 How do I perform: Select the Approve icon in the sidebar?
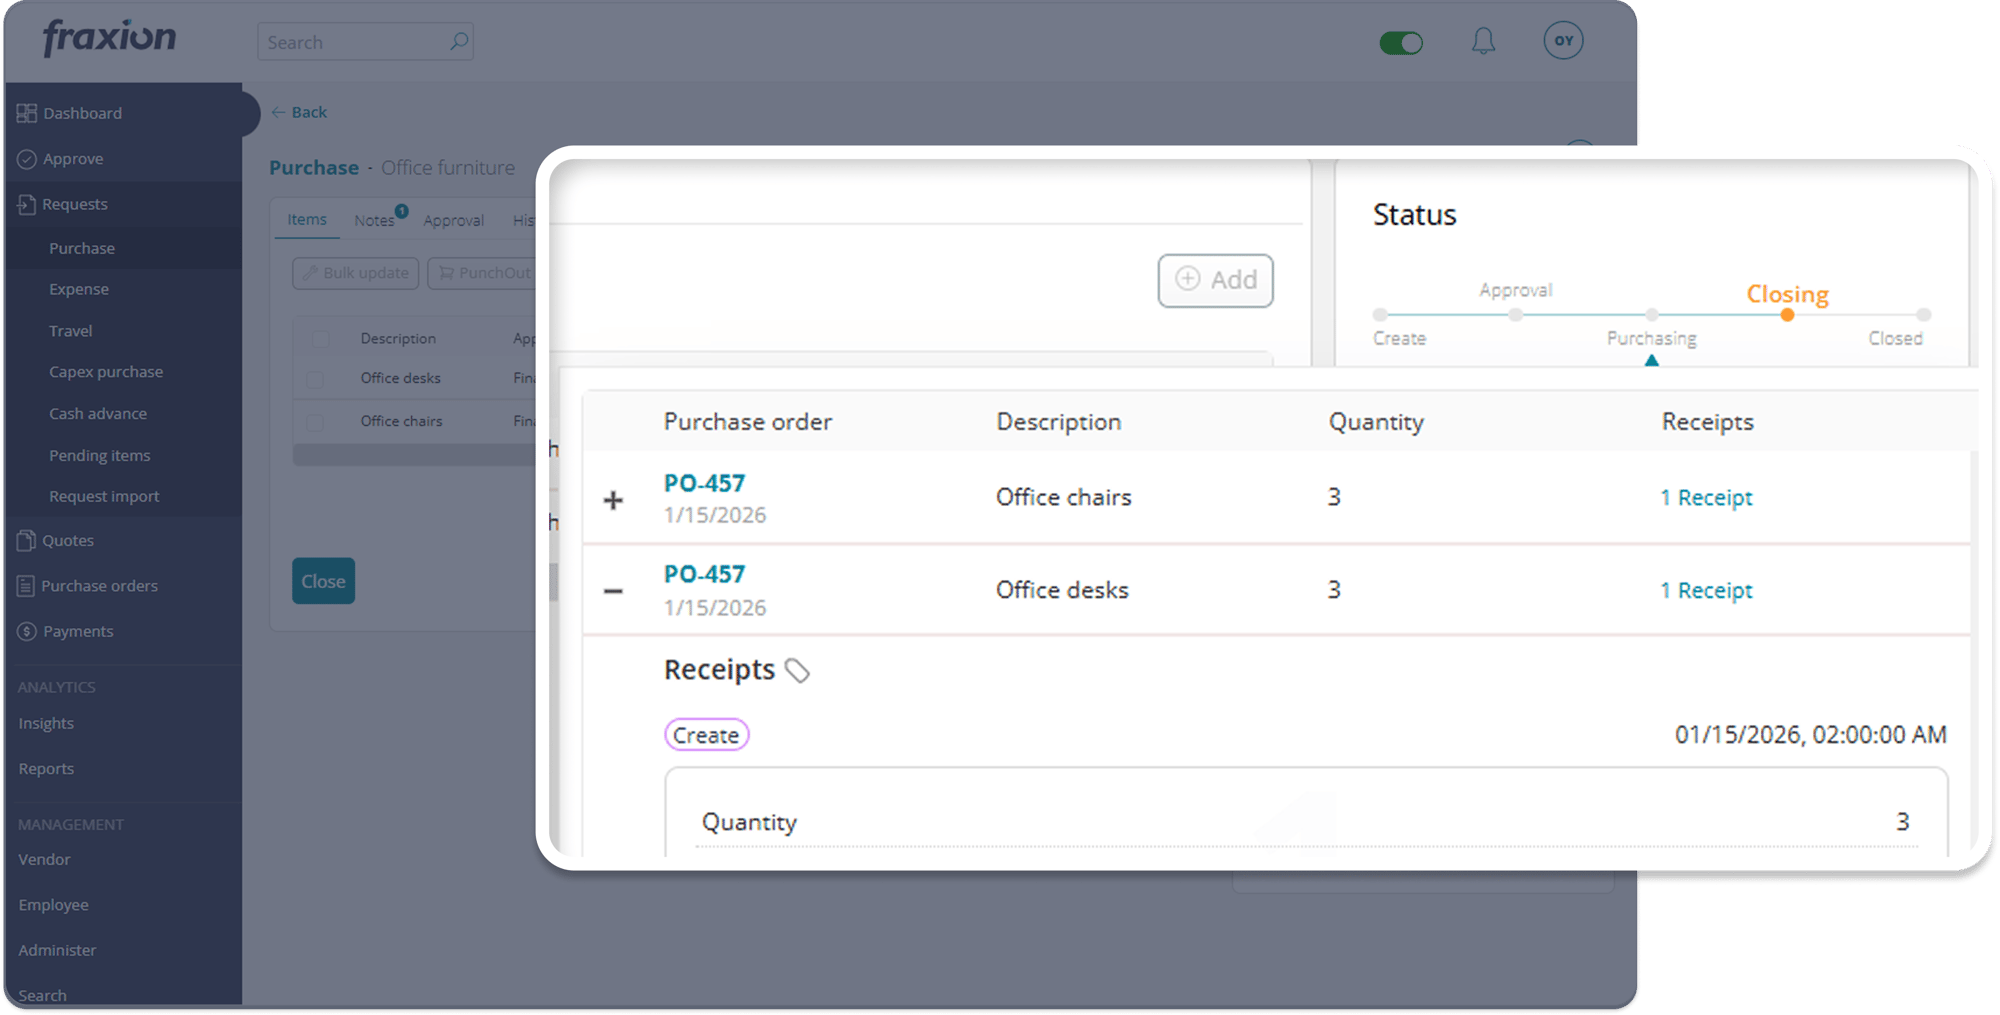click(x=27, y=158)
